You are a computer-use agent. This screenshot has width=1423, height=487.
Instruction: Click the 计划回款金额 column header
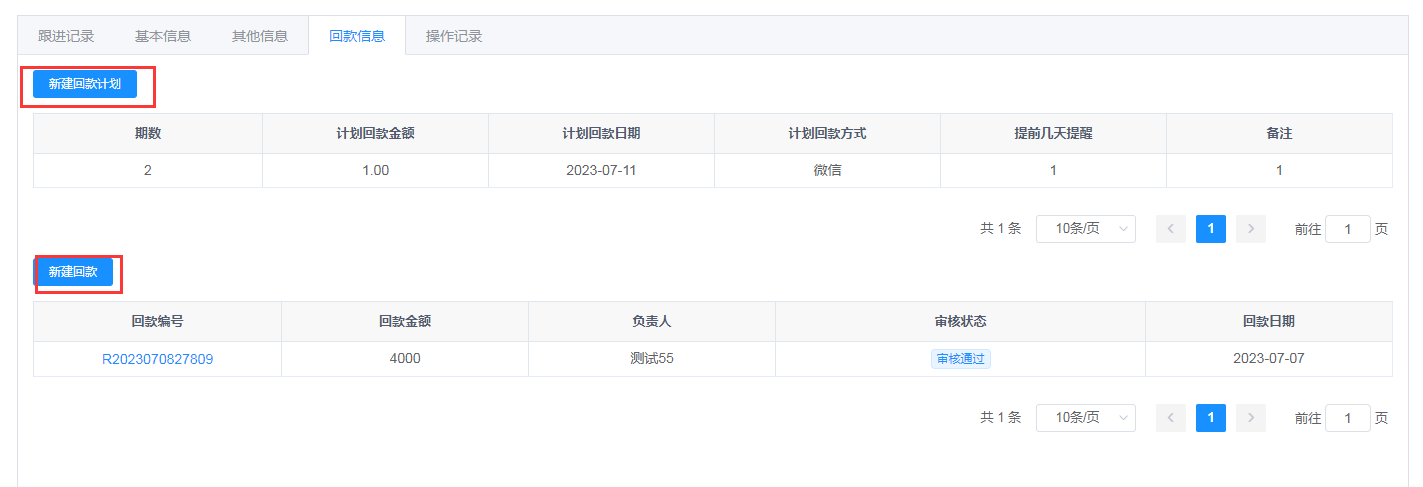[375, 133]
